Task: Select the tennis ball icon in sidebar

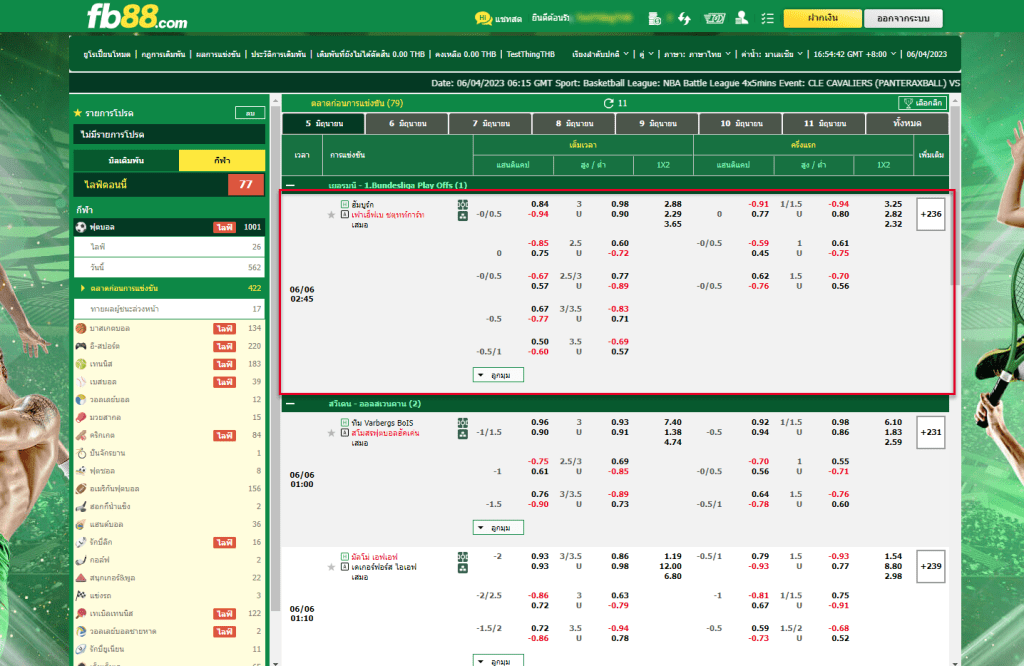Action: (x=81, y=364)
